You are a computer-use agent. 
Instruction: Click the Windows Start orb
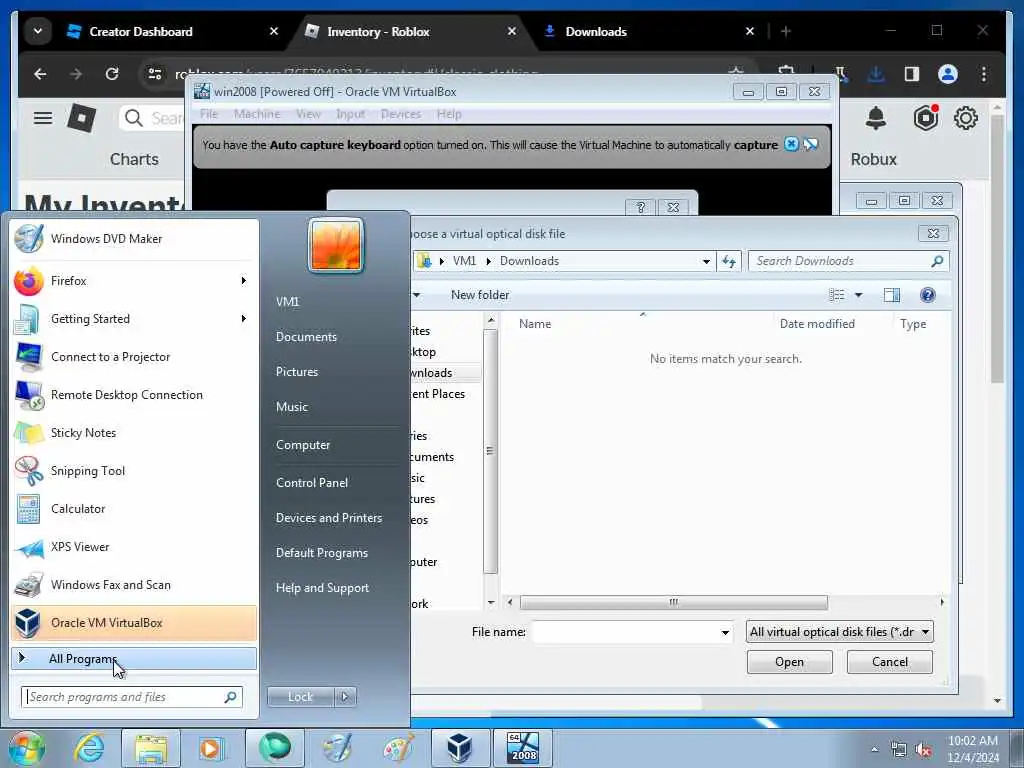tap(26, 748)
